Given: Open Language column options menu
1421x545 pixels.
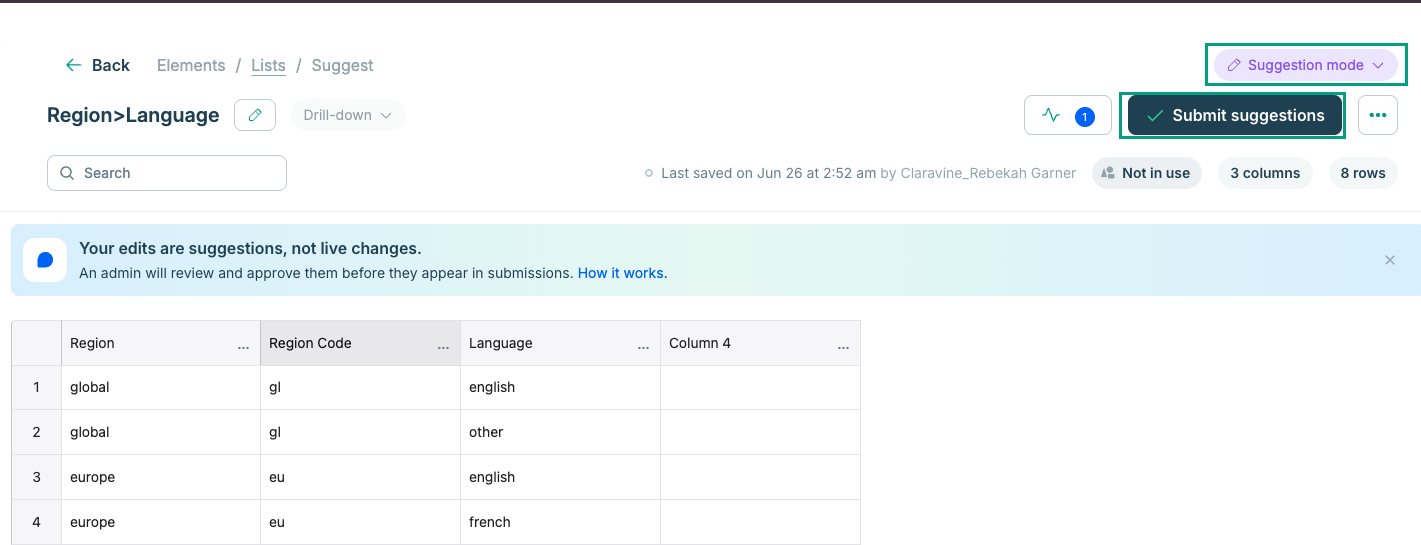Looking at the screenshot, I should tap(644, 347).
